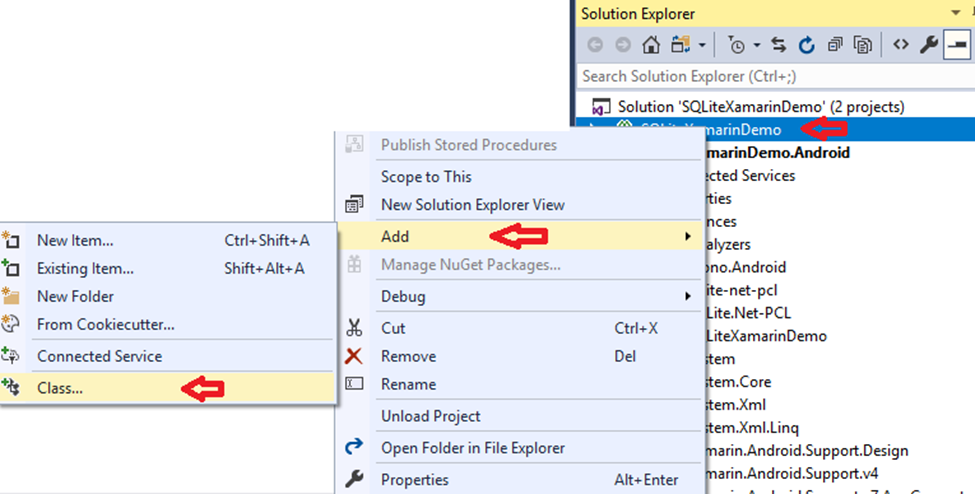Select the highlighted SQLiteXamarinDemo project row
Image resolution: width=975 pixels, height=494 pixels.
click(x=775, y=129)
